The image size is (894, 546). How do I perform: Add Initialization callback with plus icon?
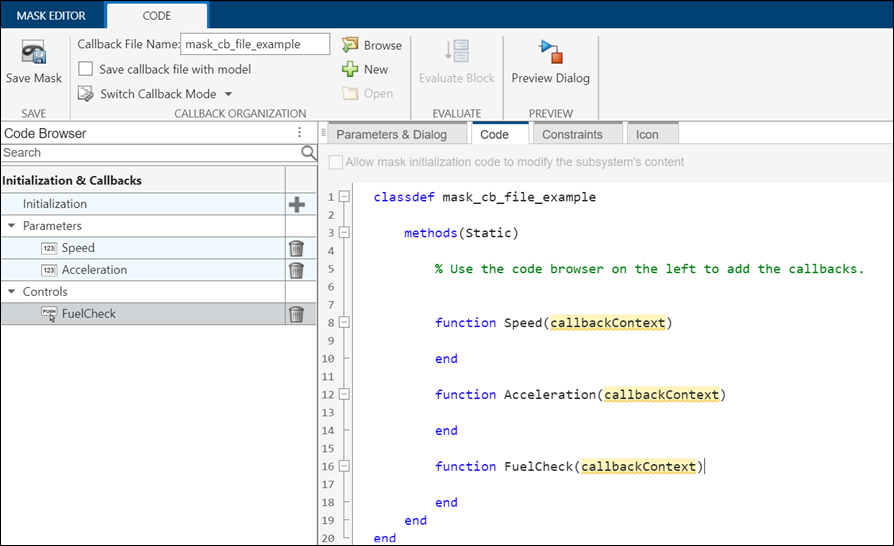click(x=296, y=205)
